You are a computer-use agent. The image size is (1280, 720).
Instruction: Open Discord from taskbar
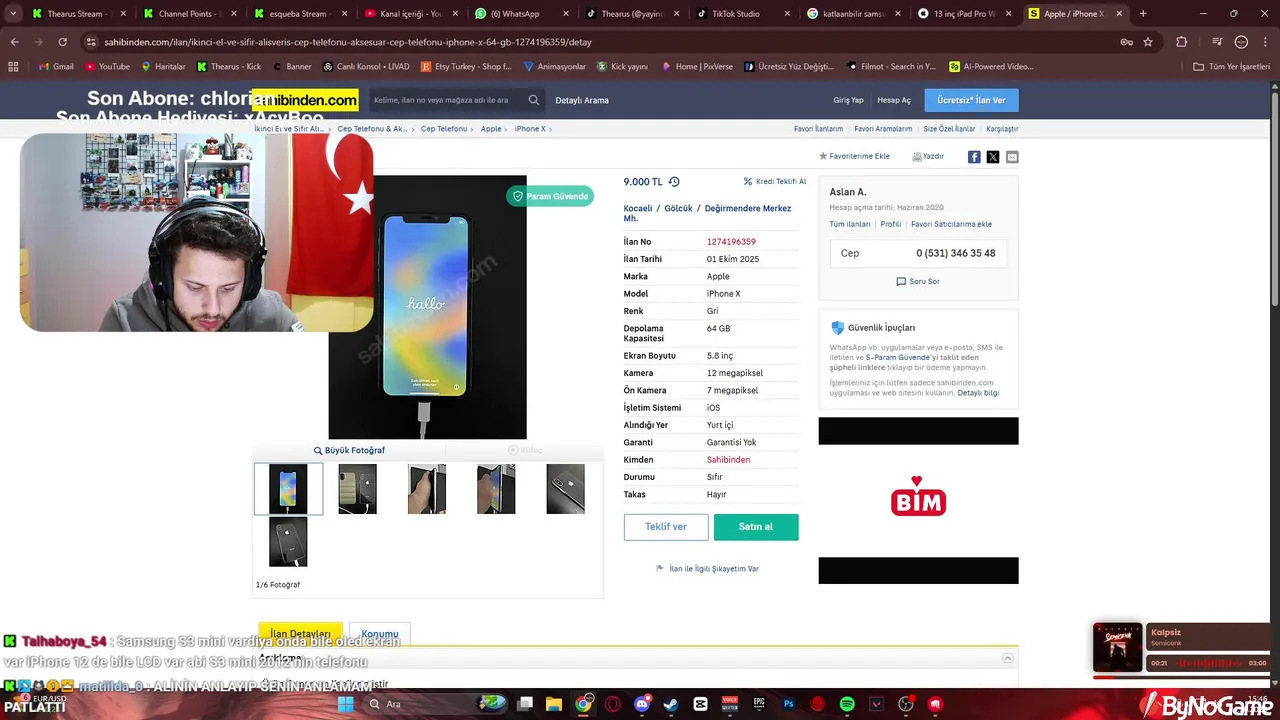(x=642, y=704)
